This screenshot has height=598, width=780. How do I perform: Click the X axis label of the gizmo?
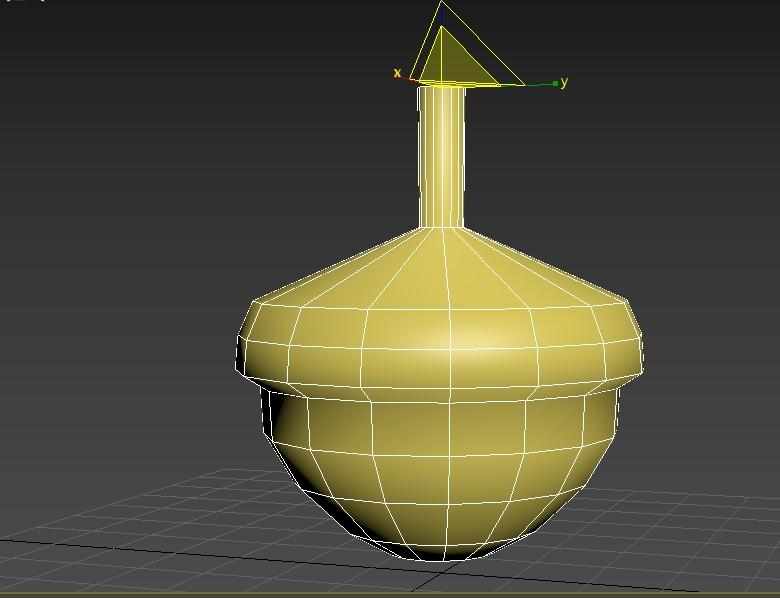(x=397, y=73)
